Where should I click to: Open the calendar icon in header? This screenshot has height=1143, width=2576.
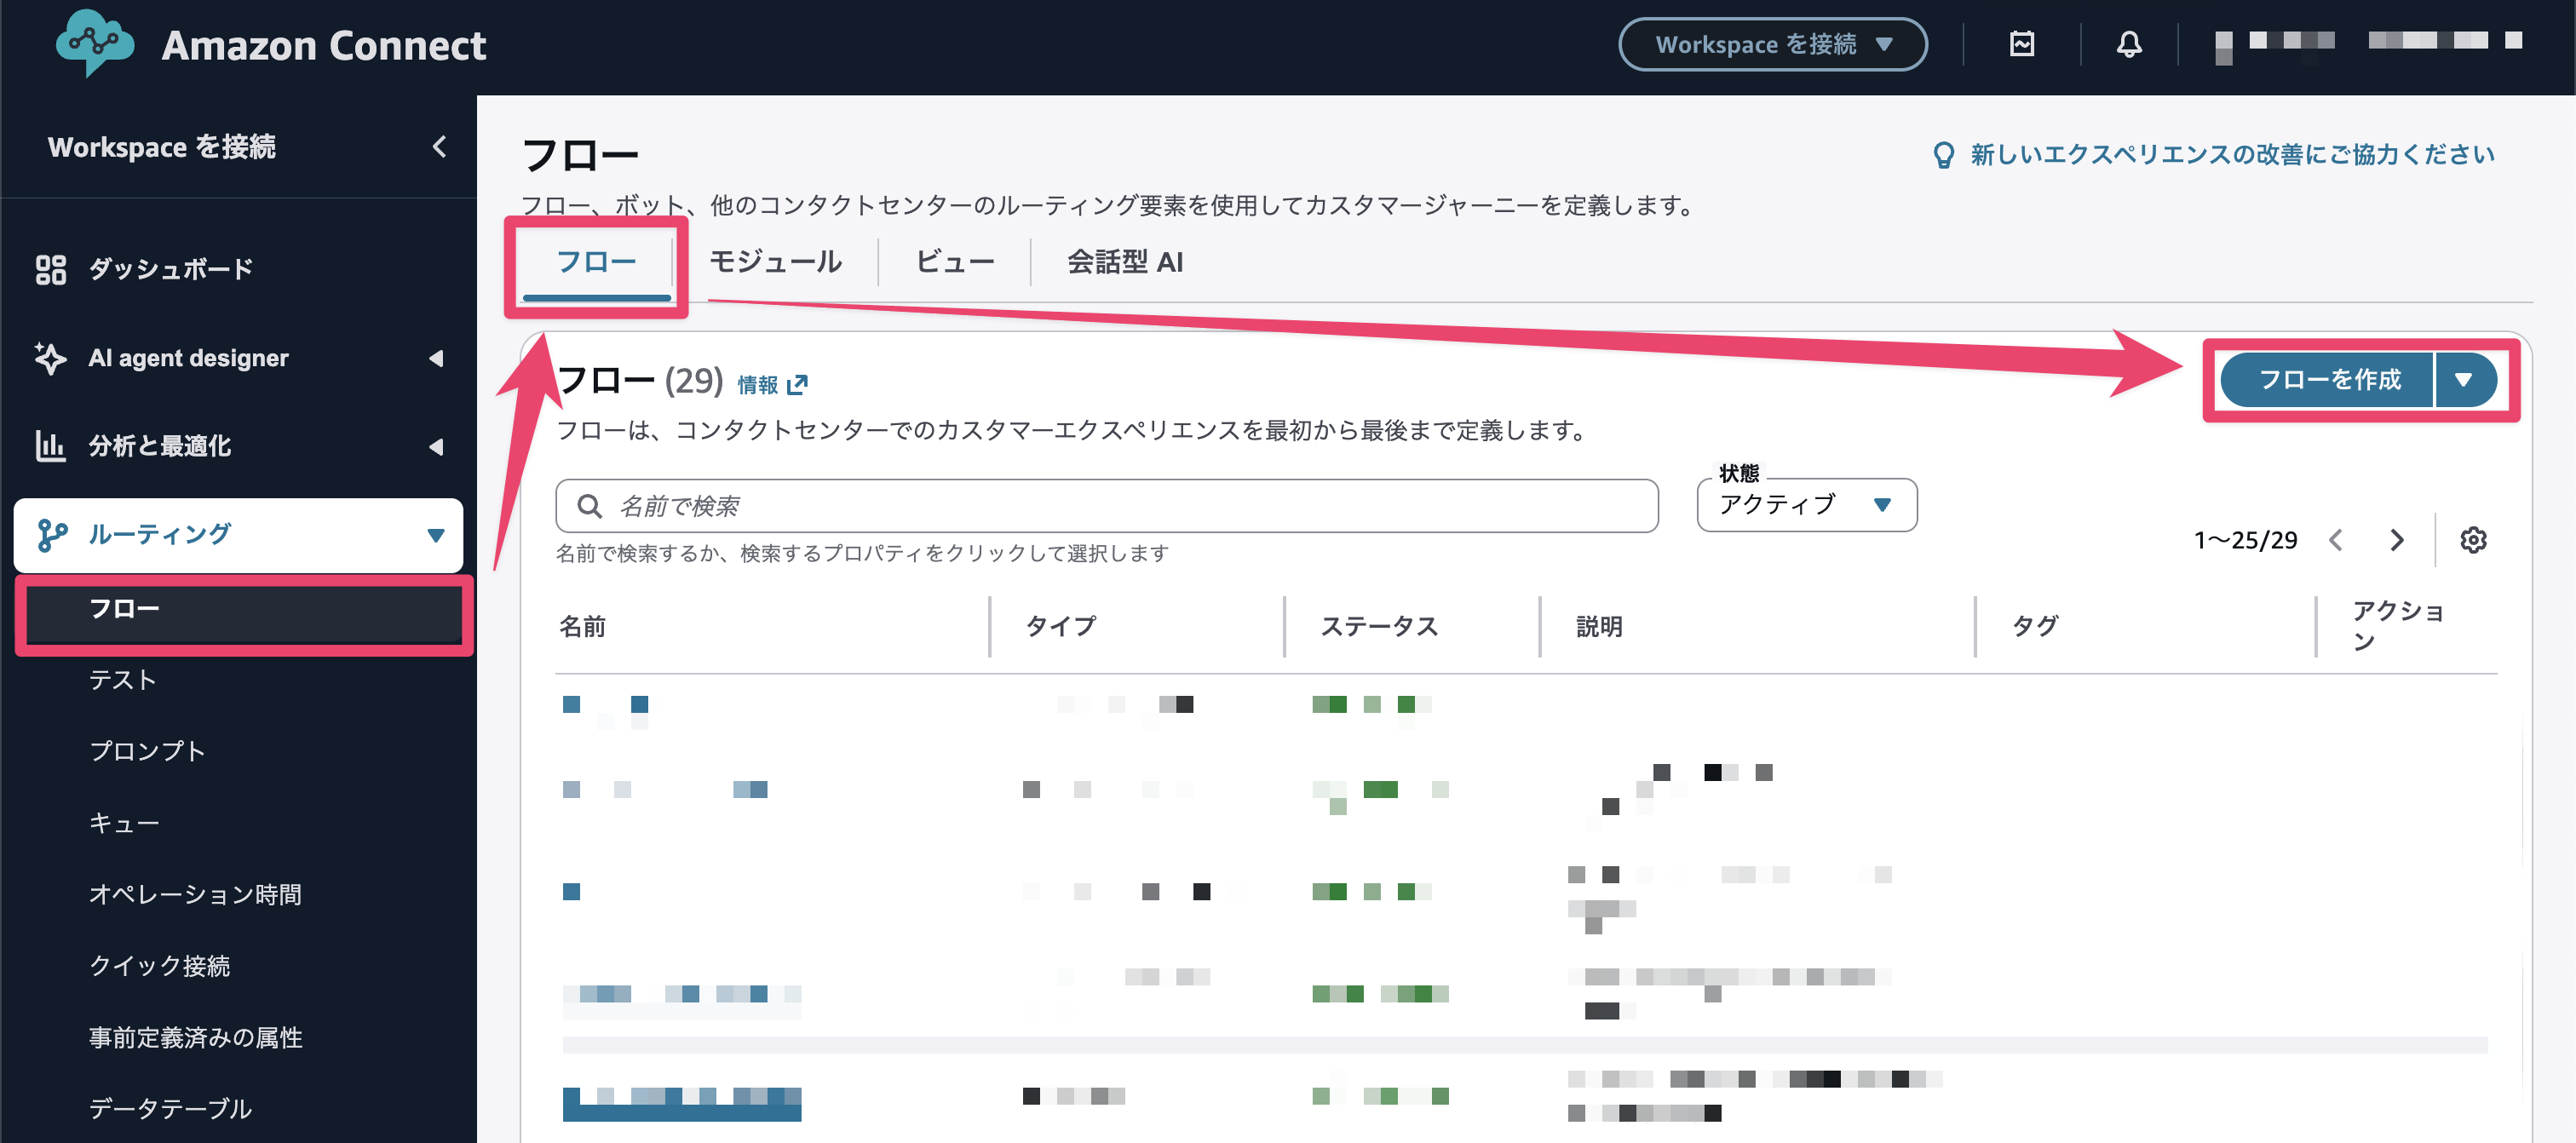point(2021,44)
